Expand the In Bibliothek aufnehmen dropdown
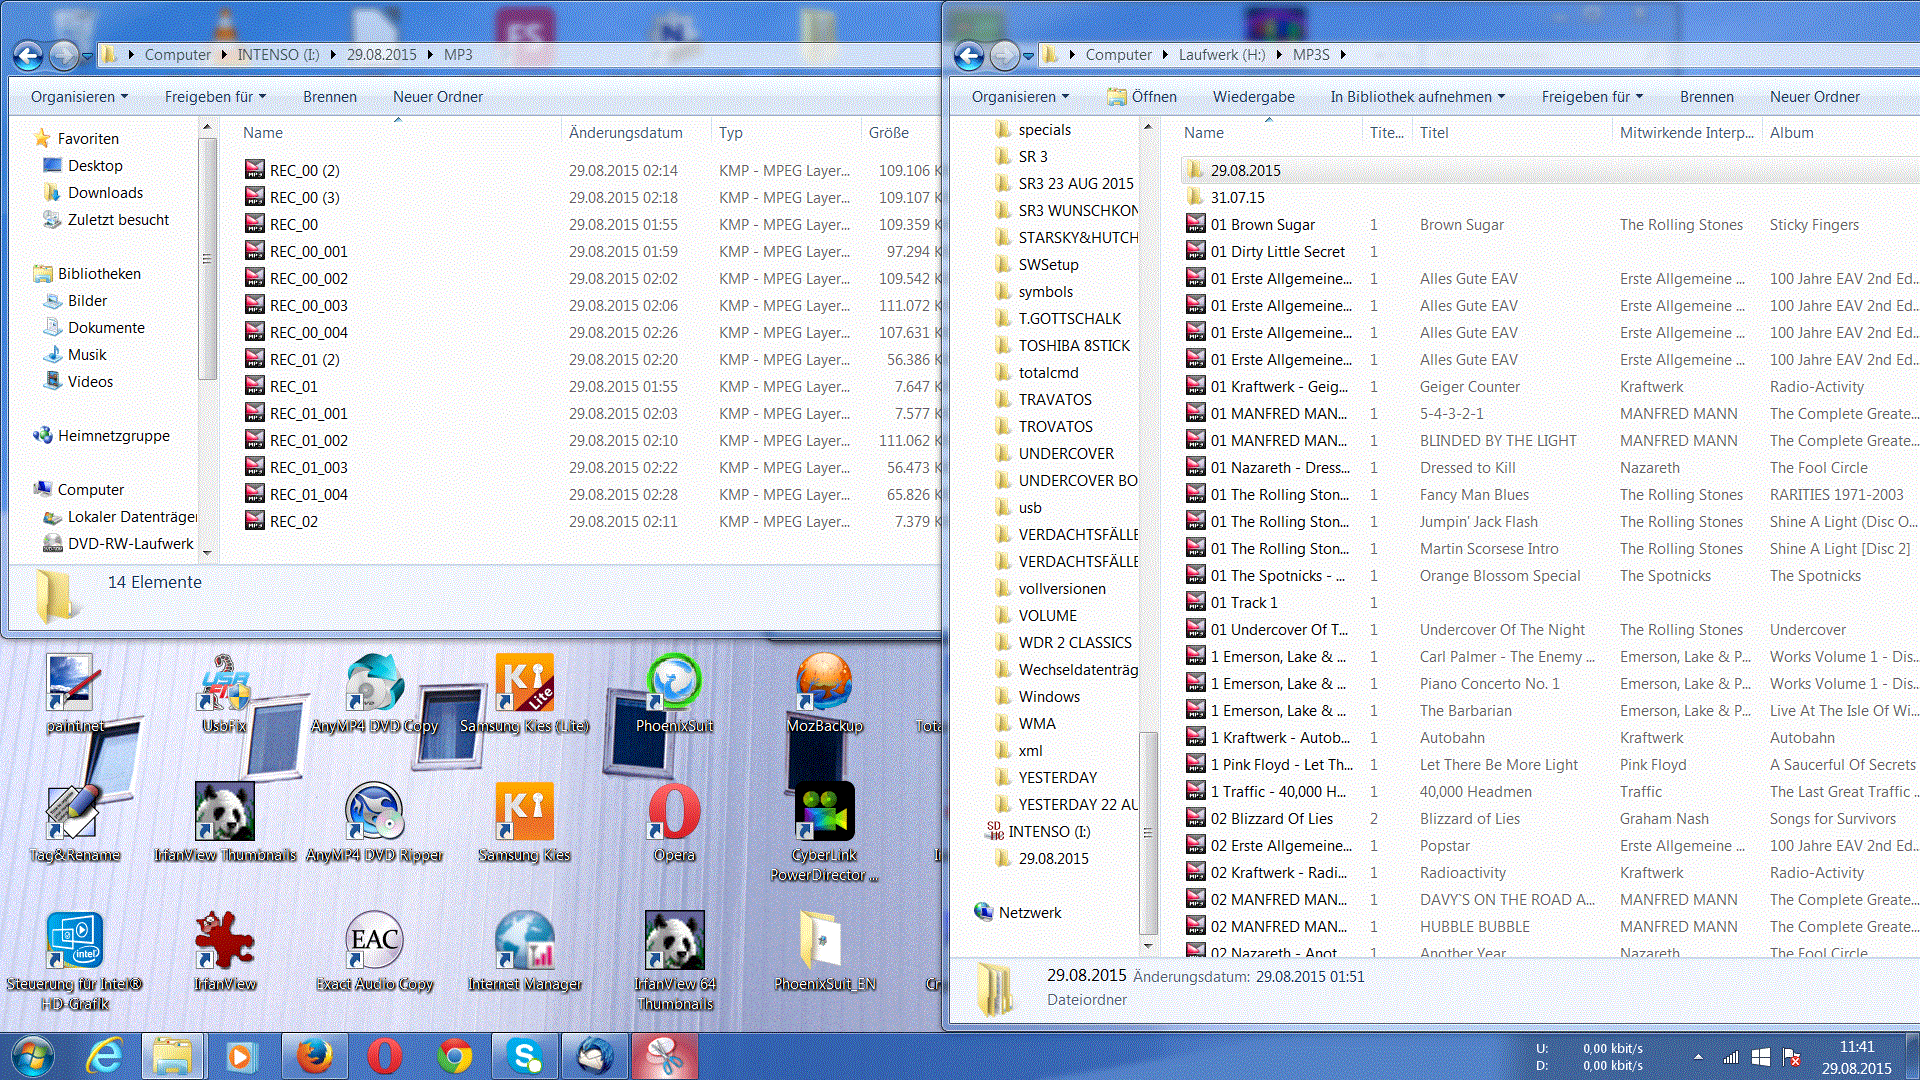This screenshot has width=1920, height=1080. click(x=1417, y=97)
